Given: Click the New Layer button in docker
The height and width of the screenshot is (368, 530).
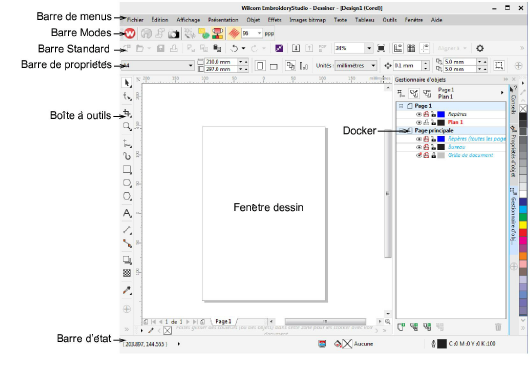Looking at the screenshot, I should [x=401, y=327].
